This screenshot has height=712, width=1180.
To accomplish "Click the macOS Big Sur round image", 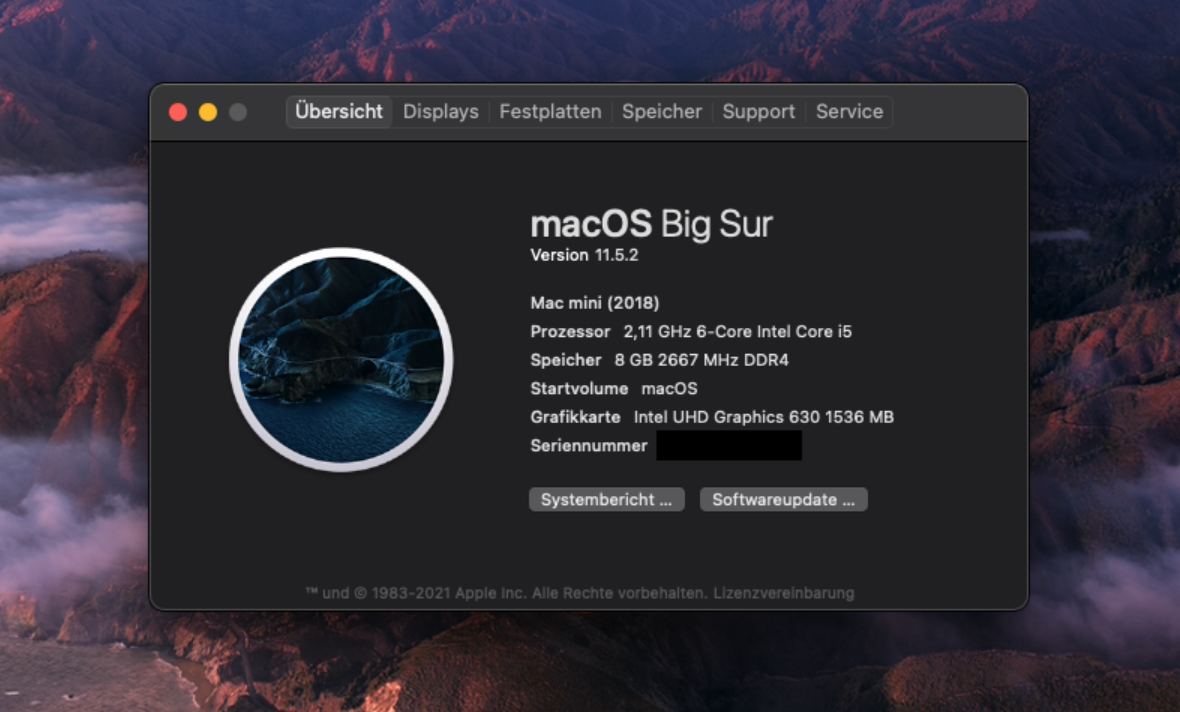I will tap(341, 360).
